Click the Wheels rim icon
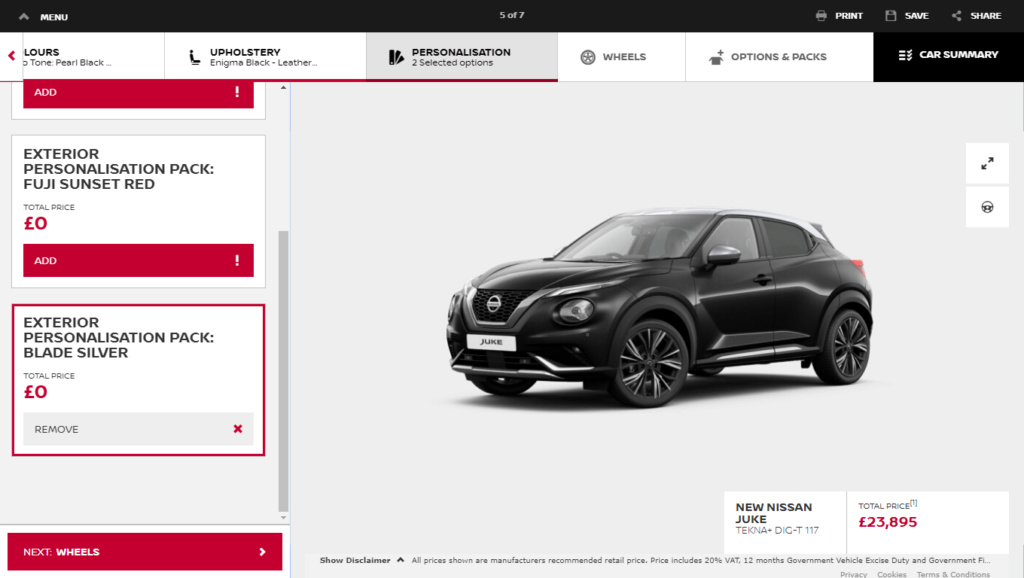1024x578 pixels. click(588, 57)
